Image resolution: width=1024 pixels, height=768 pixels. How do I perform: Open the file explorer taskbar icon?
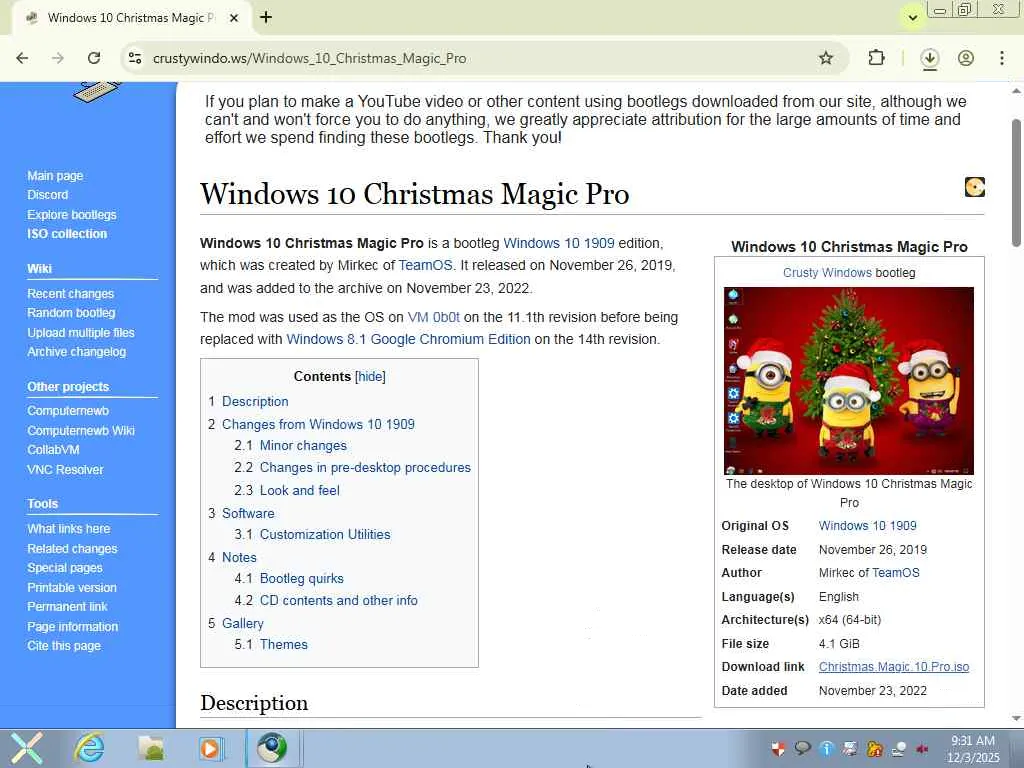151,748
